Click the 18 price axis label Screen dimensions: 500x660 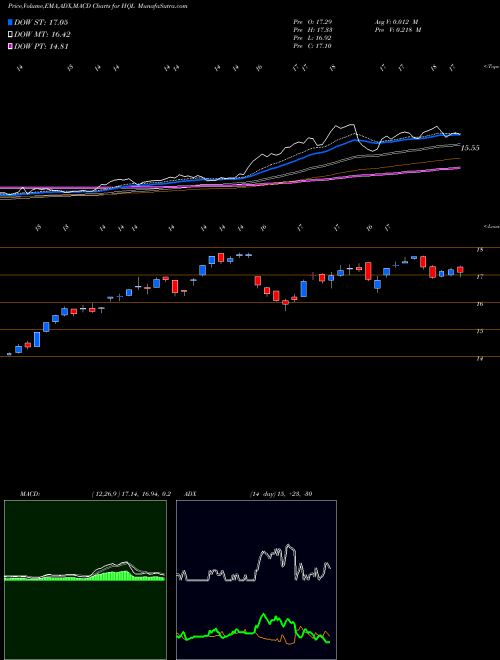[x=479, y=250]
